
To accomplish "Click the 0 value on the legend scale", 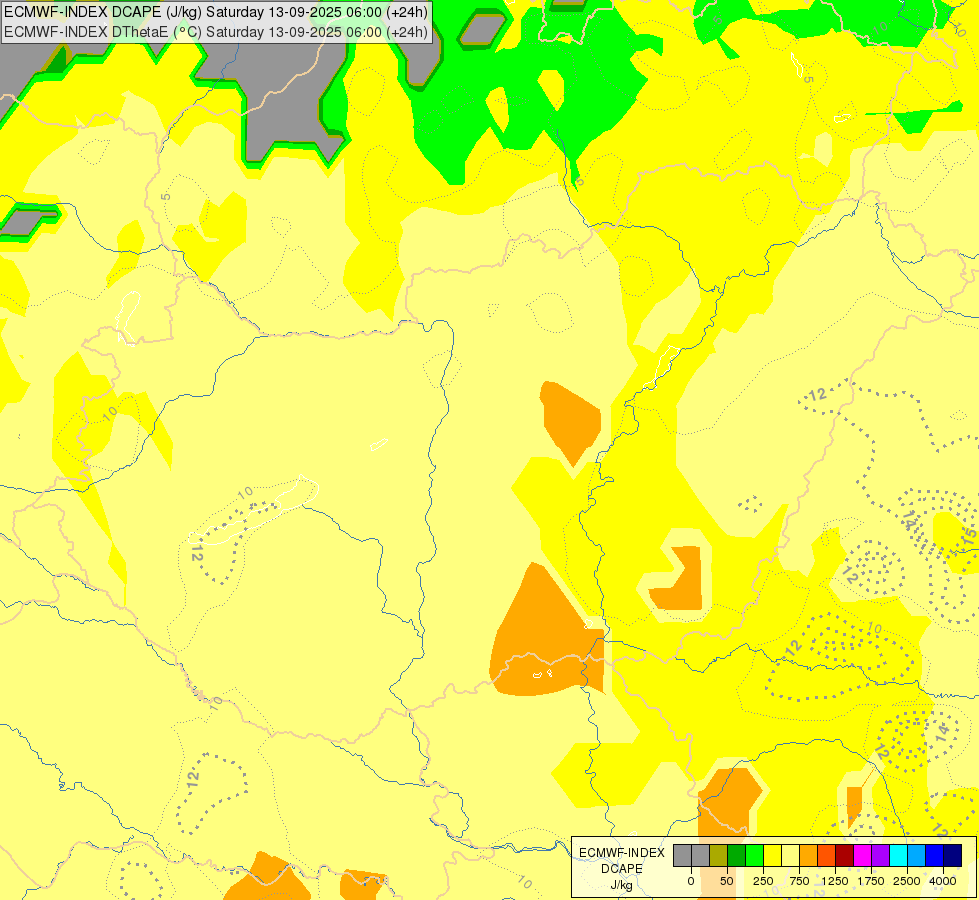I will (691, 881).
